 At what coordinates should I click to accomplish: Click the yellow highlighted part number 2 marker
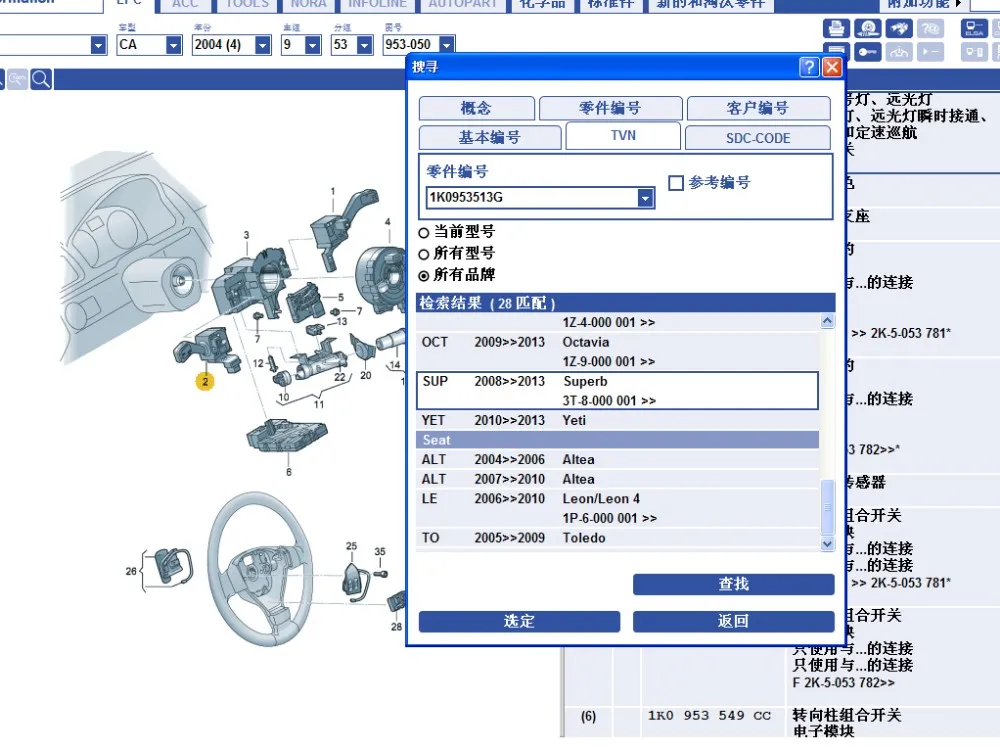[x=205, y=381]
